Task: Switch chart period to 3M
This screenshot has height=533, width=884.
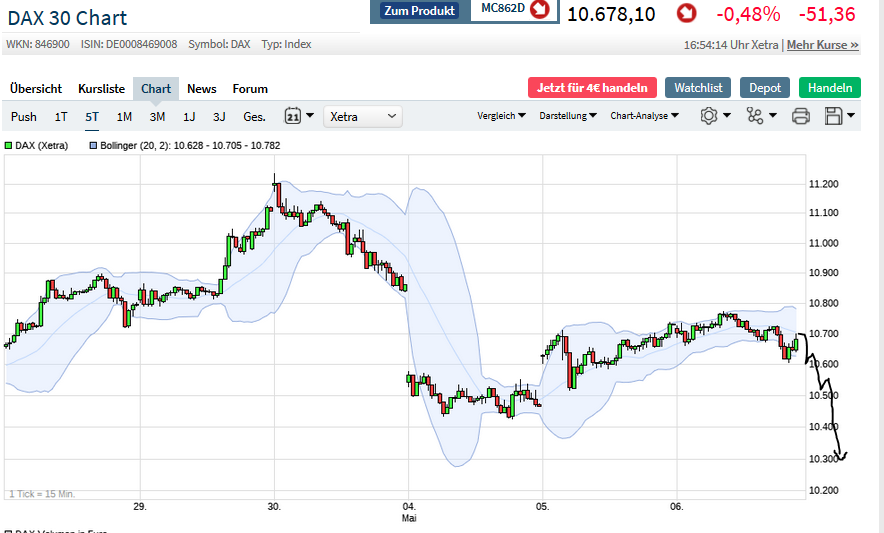Action: pyautogui.click(x=157, y=117)
